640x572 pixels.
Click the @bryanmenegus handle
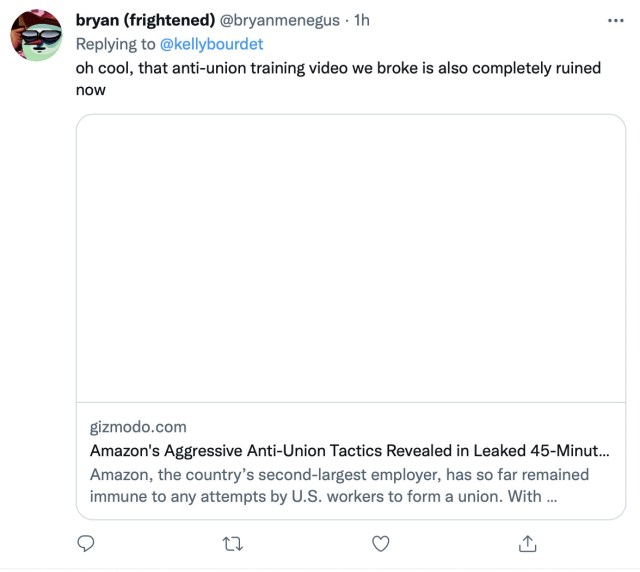click(280, 20)
